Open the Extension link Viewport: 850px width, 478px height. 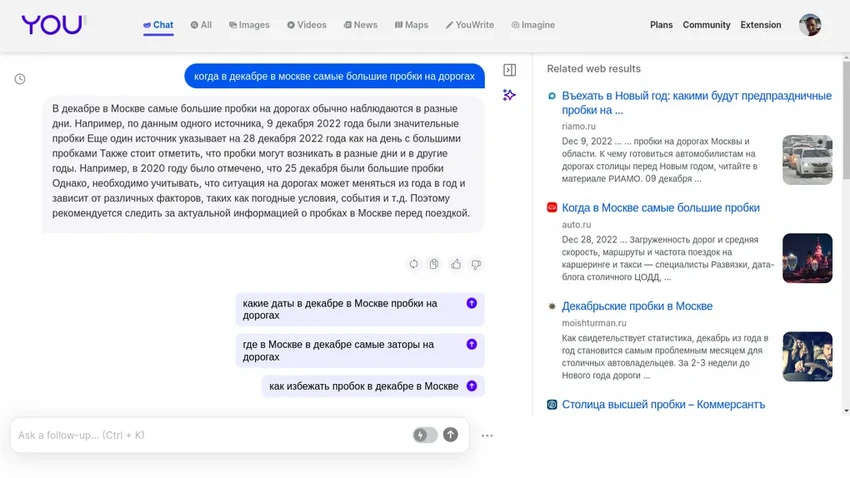click(x=761, y=25)
